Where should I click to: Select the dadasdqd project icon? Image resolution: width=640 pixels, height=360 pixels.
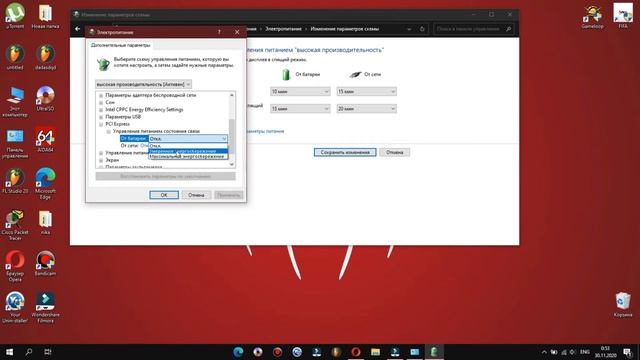click(x=45, y=57)
